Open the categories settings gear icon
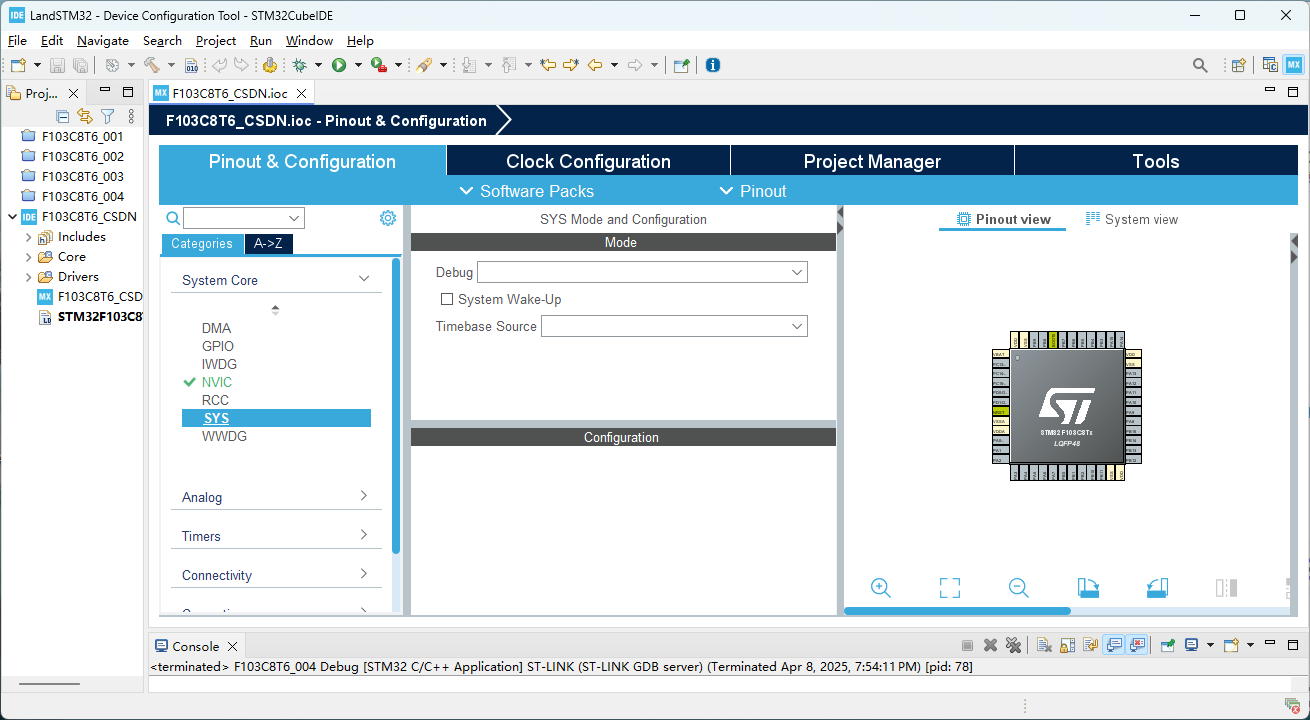 tap(388, 218)
